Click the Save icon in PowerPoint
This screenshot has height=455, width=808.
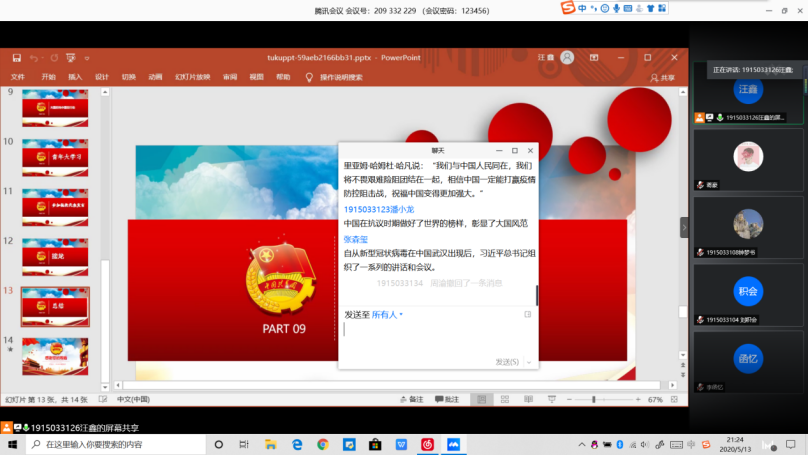point(17,58)
